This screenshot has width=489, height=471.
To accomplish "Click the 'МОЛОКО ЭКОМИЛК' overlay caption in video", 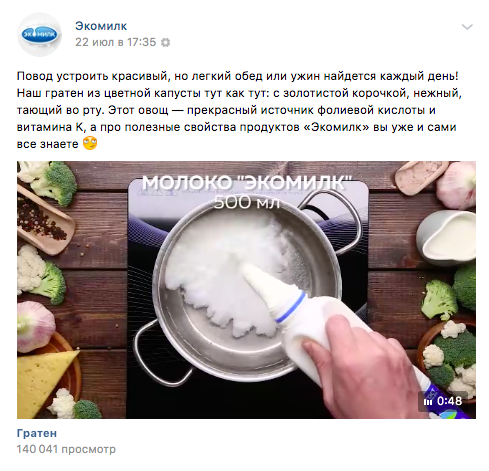I will click(x=247, y=183).
